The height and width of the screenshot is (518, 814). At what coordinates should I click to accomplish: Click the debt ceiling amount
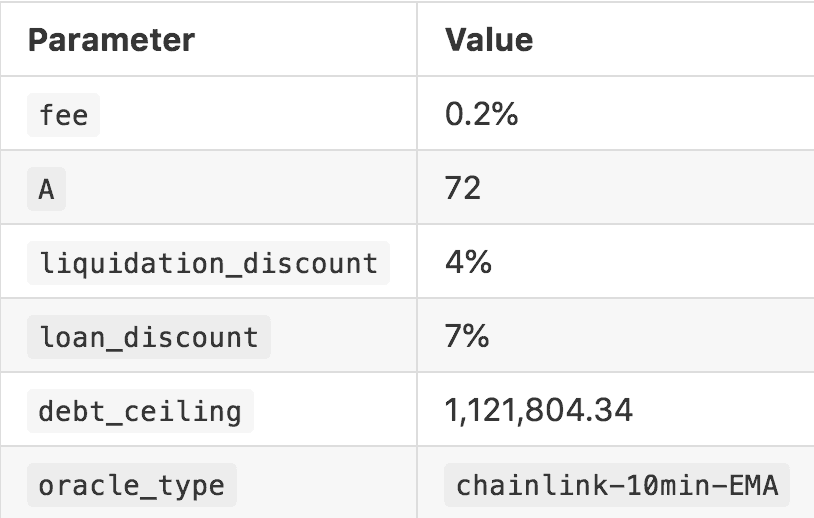coord(539,411)
